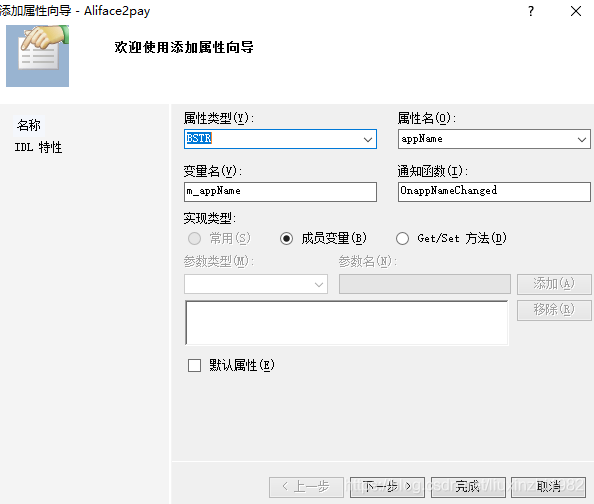Click the 属性类型(Y) label
594x504 pixels.
[x=219, y=118]
